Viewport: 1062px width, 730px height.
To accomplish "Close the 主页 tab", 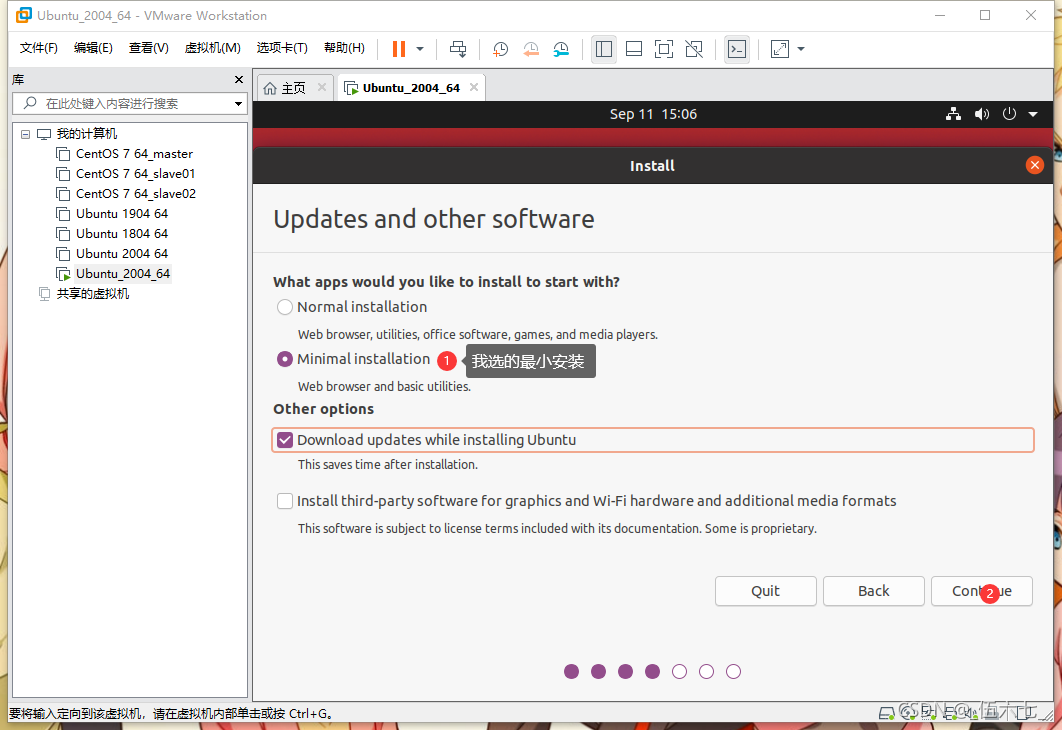I will click(322, 87).
